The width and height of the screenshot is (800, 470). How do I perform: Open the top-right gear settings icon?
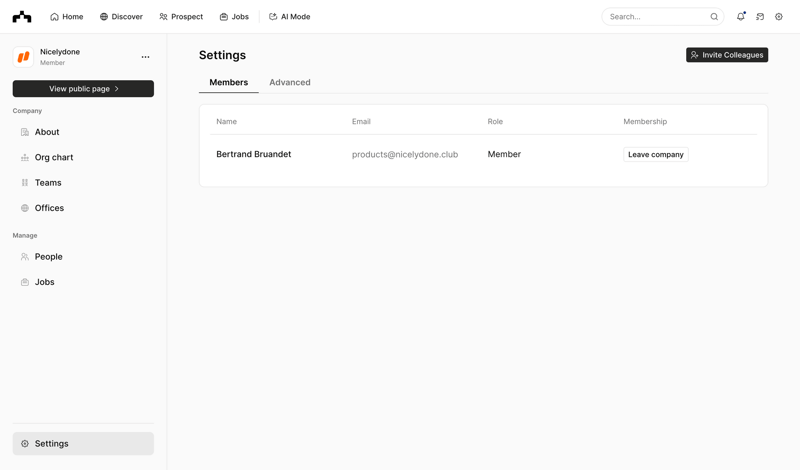click(x=779, y=17)
